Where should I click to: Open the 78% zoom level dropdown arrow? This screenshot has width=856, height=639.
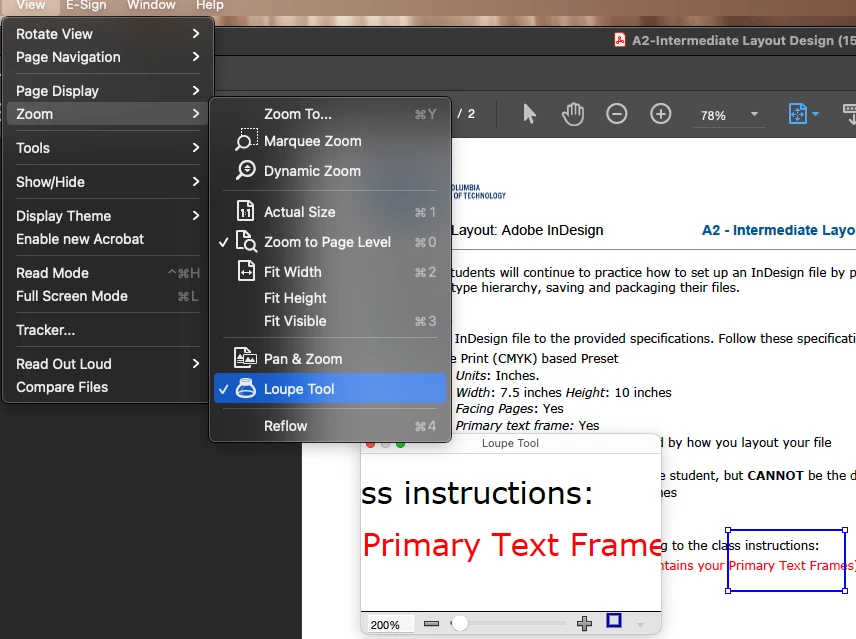click(754, 114)
